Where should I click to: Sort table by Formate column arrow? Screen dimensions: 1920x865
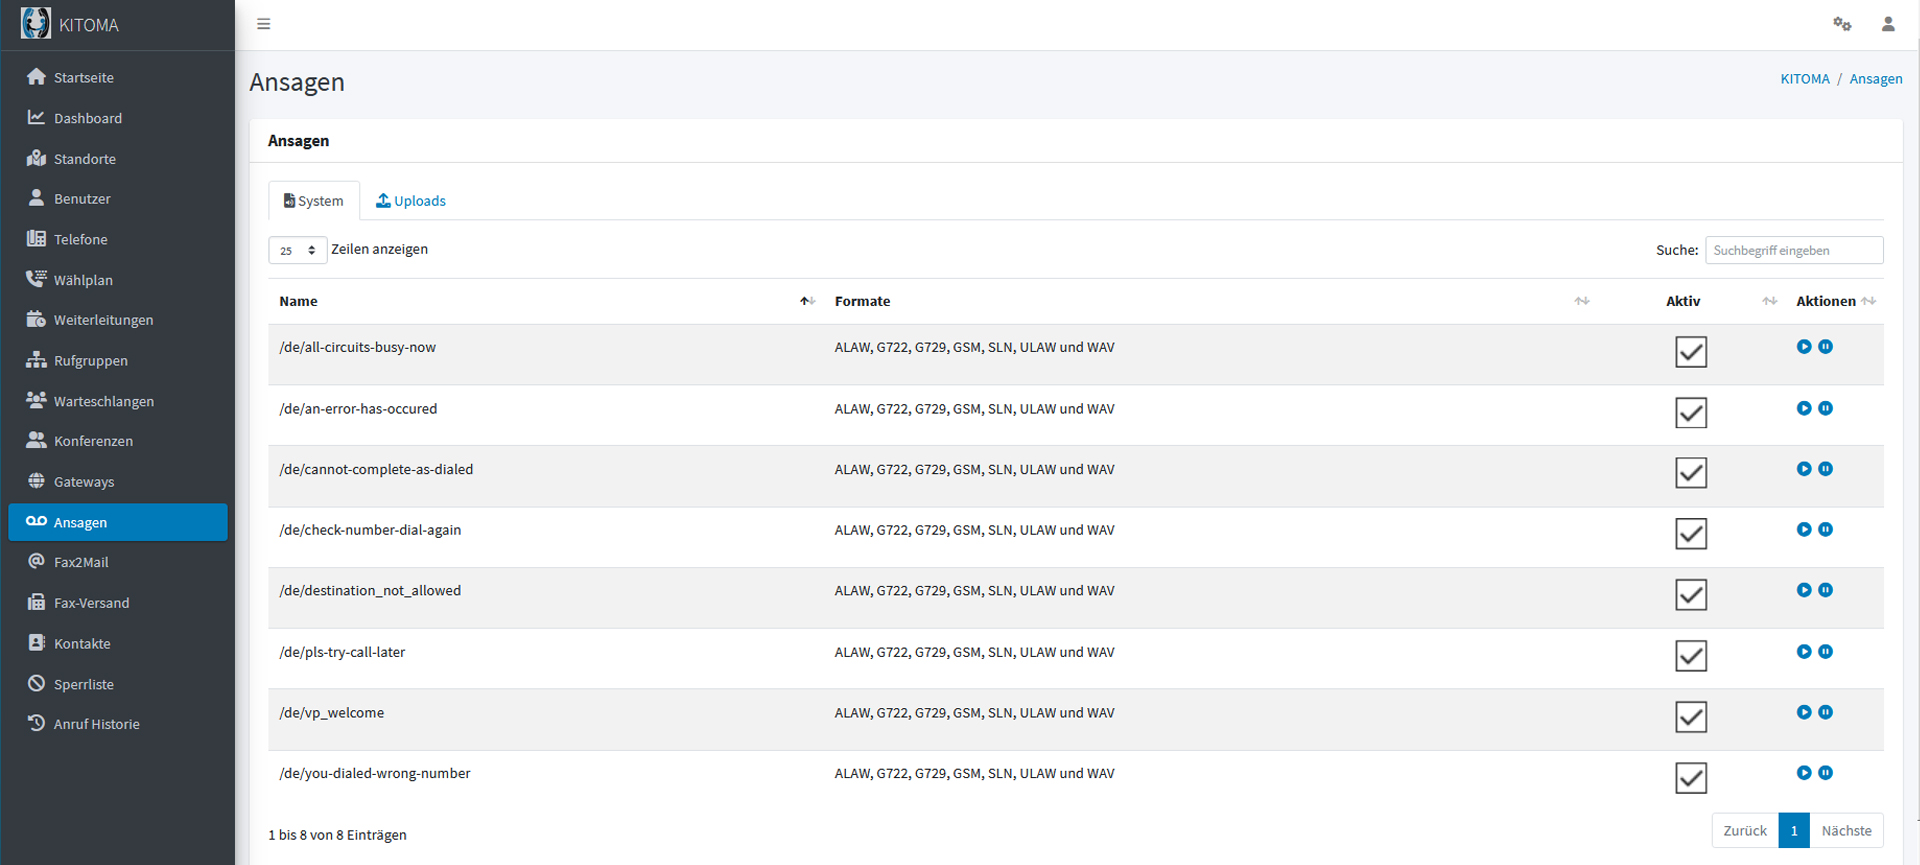[x=1582, y=301]
